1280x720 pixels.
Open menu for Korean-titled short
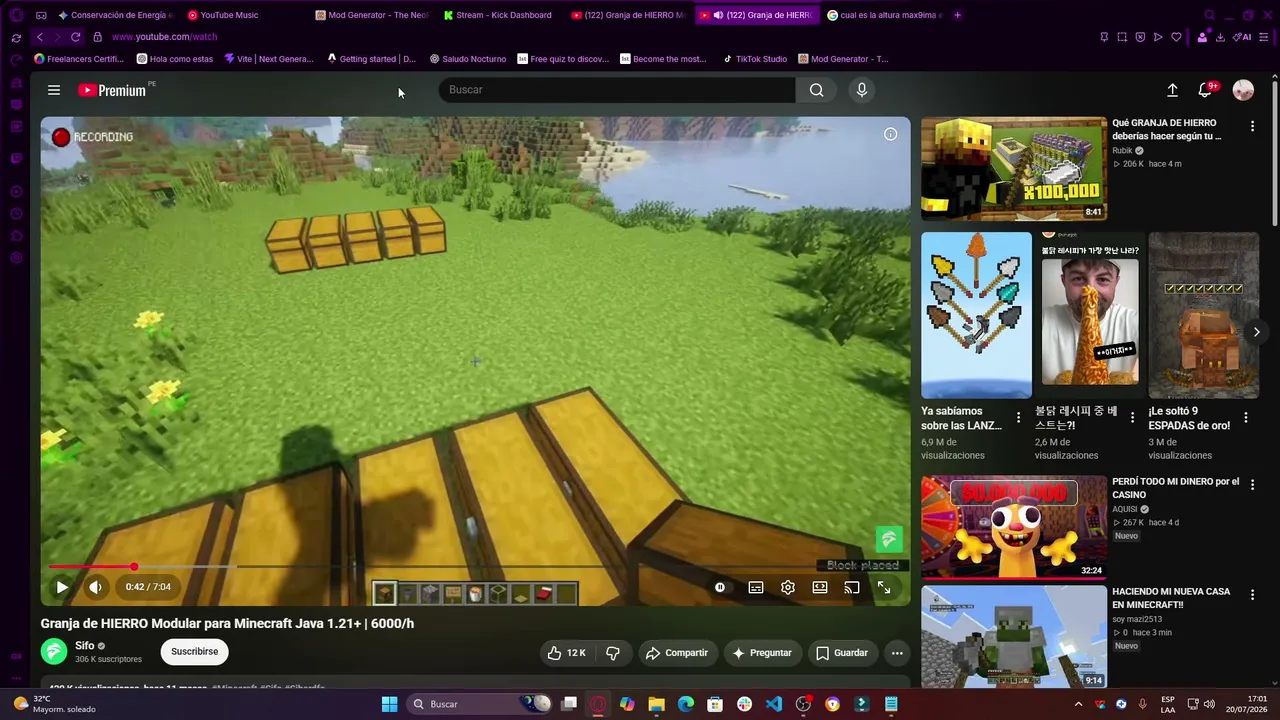pyautogui.click(x=1132, y=417)
